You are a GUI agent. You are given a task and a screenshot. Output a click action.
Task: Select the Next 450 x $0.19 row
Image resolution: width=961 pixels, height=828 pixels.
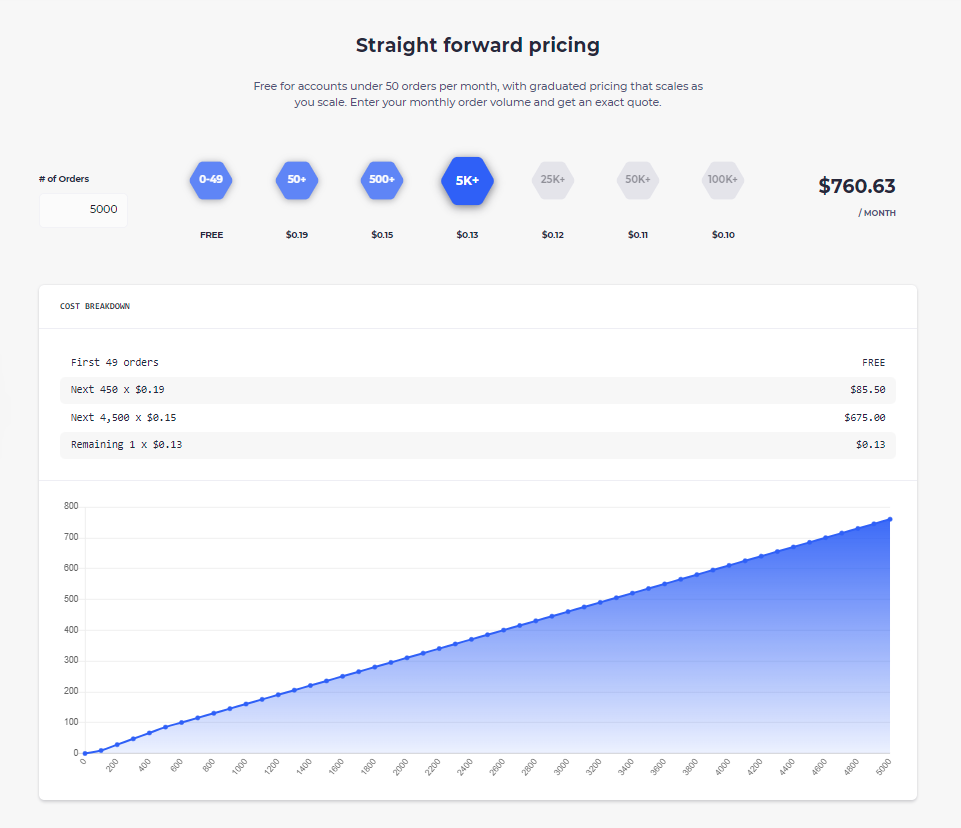478,389
